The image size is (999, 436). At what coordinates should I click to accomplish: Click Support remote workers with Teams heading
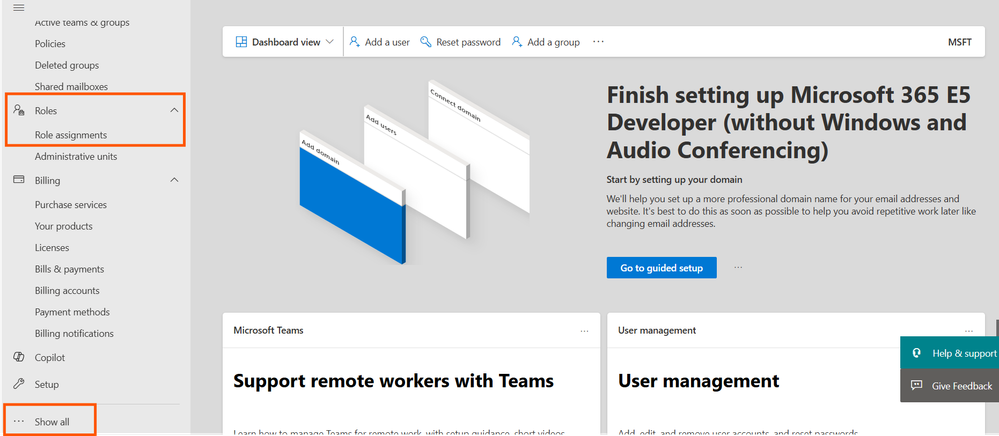click(x=393, y=381)
